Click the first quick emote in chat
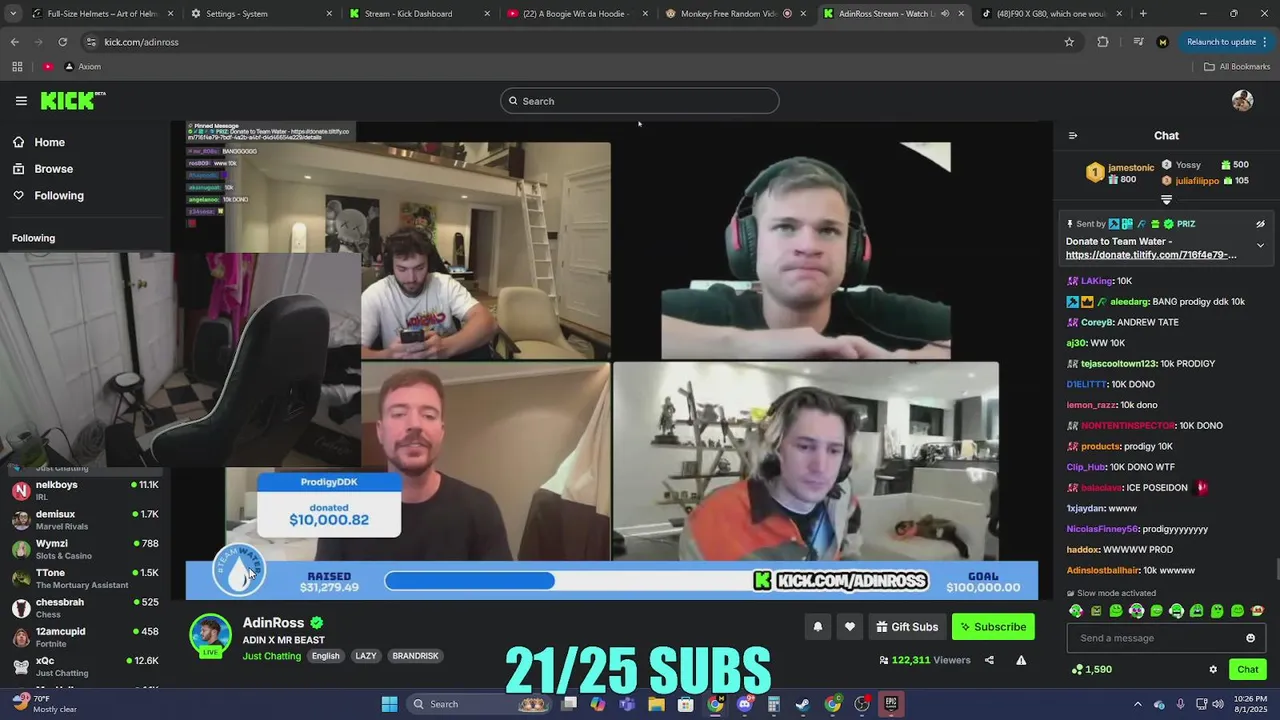This screenshot has width=1280, height=720. (x=1076, y=611)
